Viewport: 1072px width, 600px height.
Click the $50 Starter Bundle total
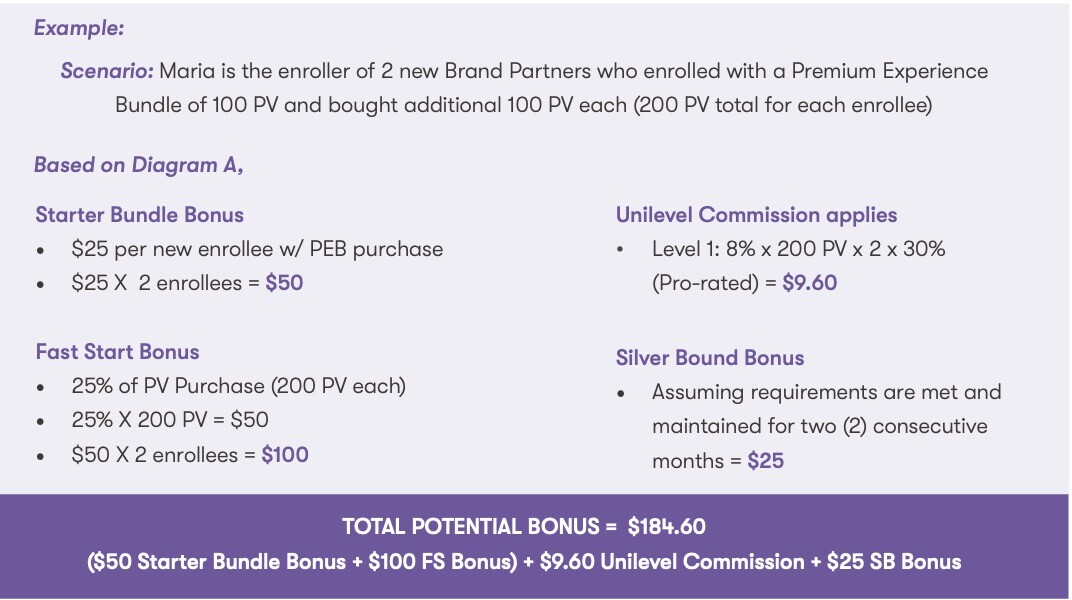[x=284, y=283]
